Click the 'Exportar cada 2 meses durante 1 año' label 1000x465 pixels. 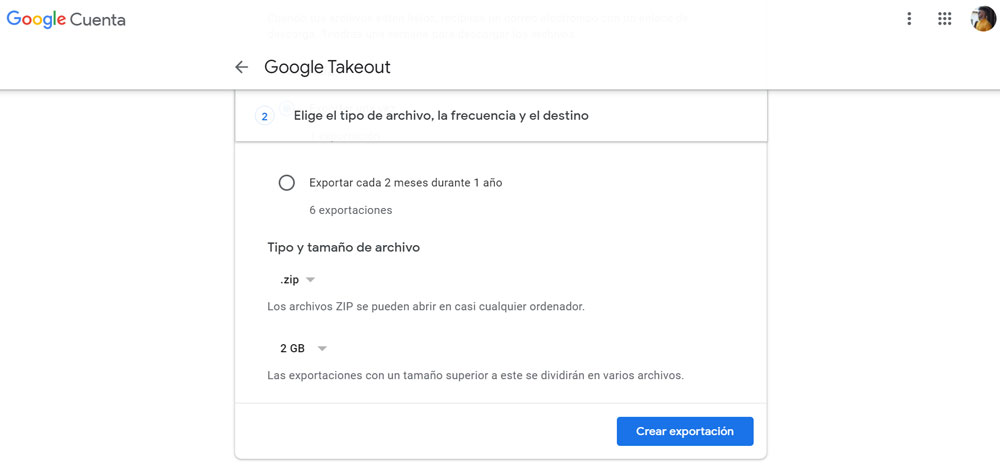coord(405,183)
